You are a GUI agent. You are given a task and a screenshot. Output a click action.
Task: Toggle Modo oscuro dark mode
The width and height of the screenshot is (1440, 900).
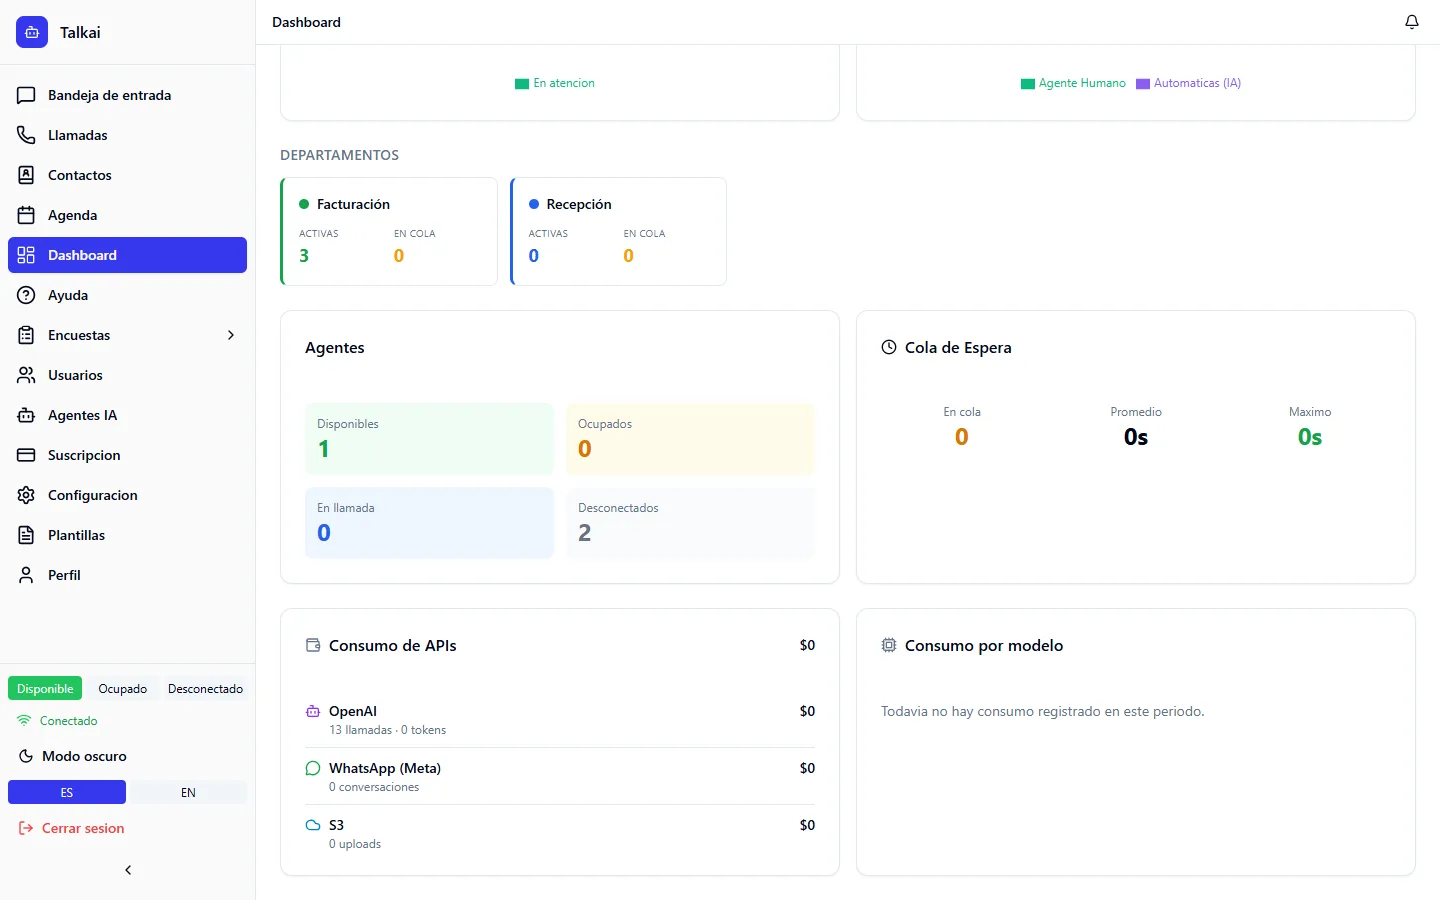(72, 756)
